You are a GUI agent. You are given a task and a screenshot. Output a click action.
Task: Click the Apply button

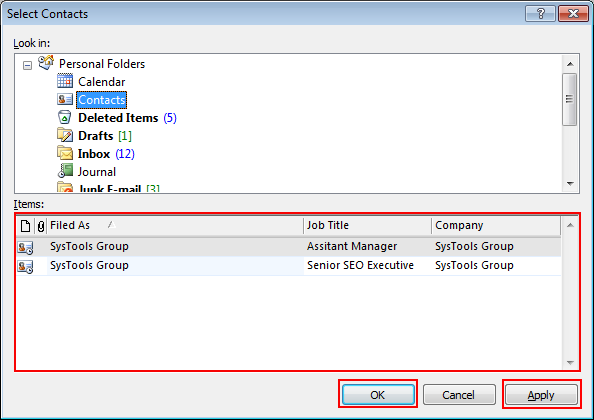(541, 395)
